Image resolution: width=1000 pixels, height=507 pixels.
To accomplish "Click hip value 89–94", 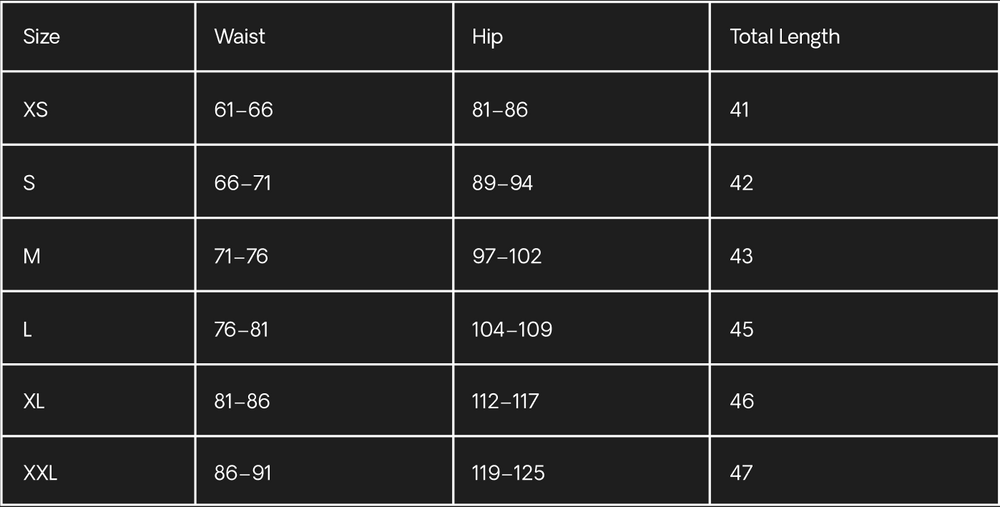I will pyautogui.click(x=502, y=183).
